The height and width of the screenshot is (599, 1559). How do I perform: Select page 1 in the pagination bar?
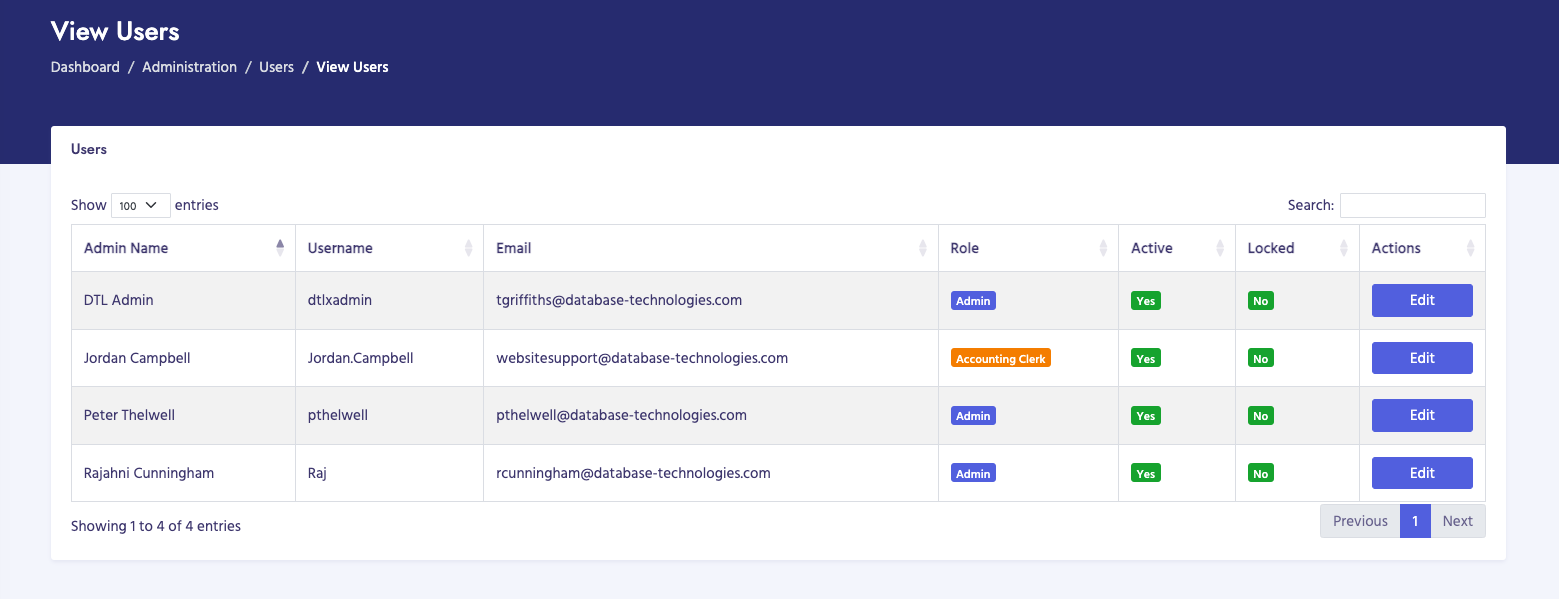coord(1415,520)
